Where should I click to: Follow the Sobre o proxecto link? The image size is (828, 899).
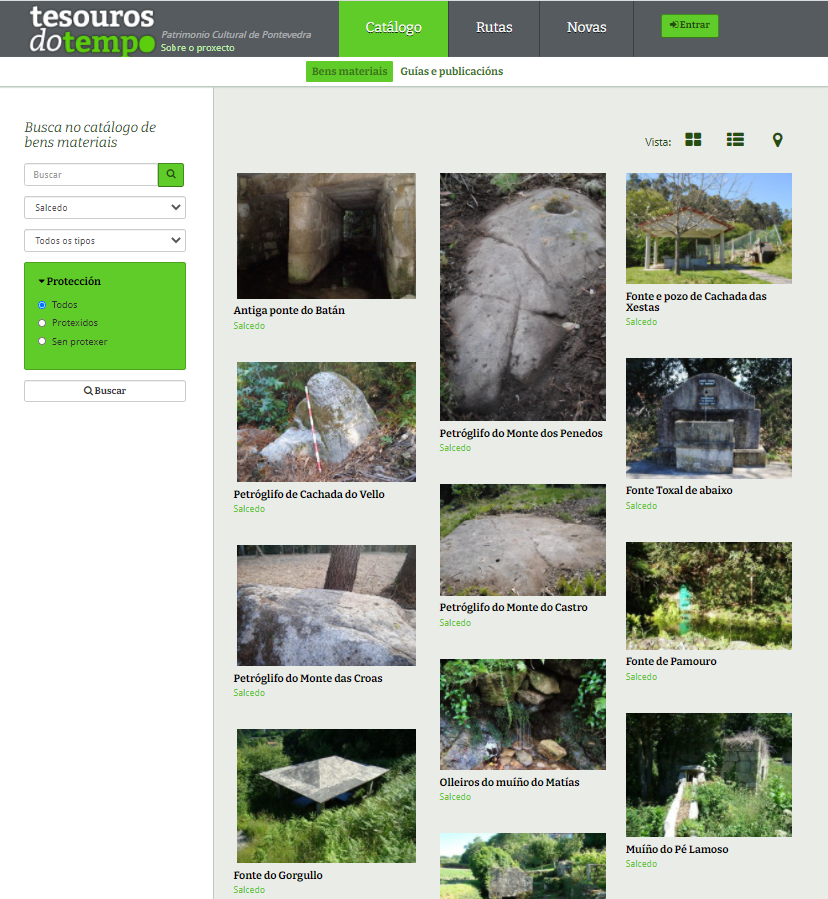(198, 47)
